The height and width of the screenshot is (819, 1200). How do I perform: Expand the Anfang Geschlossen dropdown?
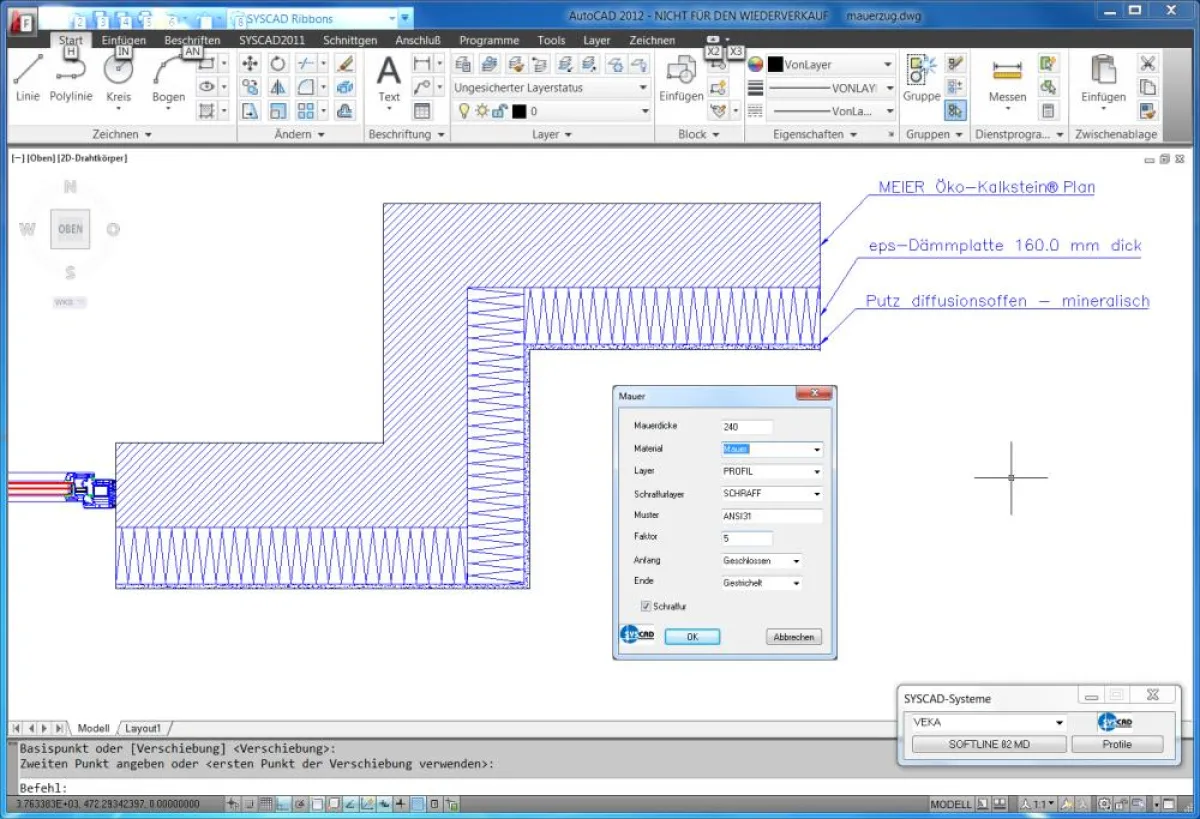tap(796, 562)
